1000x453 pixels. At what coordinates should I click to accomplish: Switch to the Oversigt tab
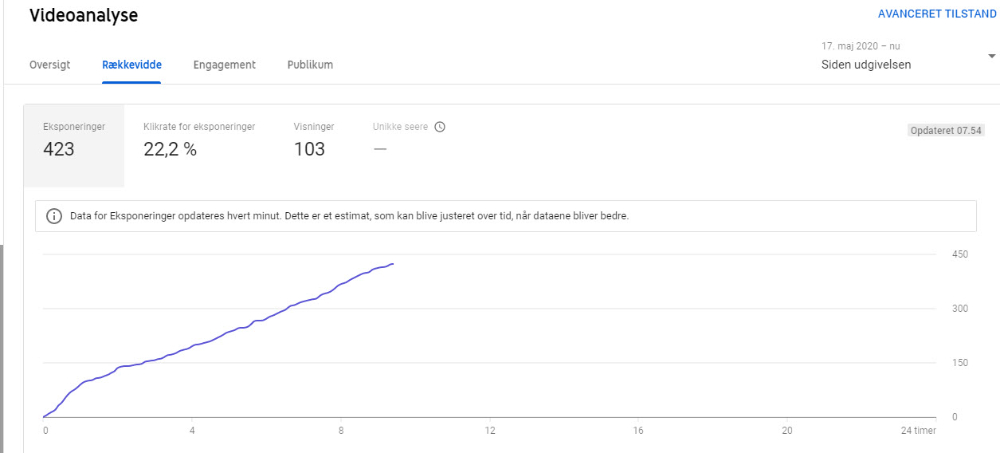pyautogui.click(x=50, y=64)
